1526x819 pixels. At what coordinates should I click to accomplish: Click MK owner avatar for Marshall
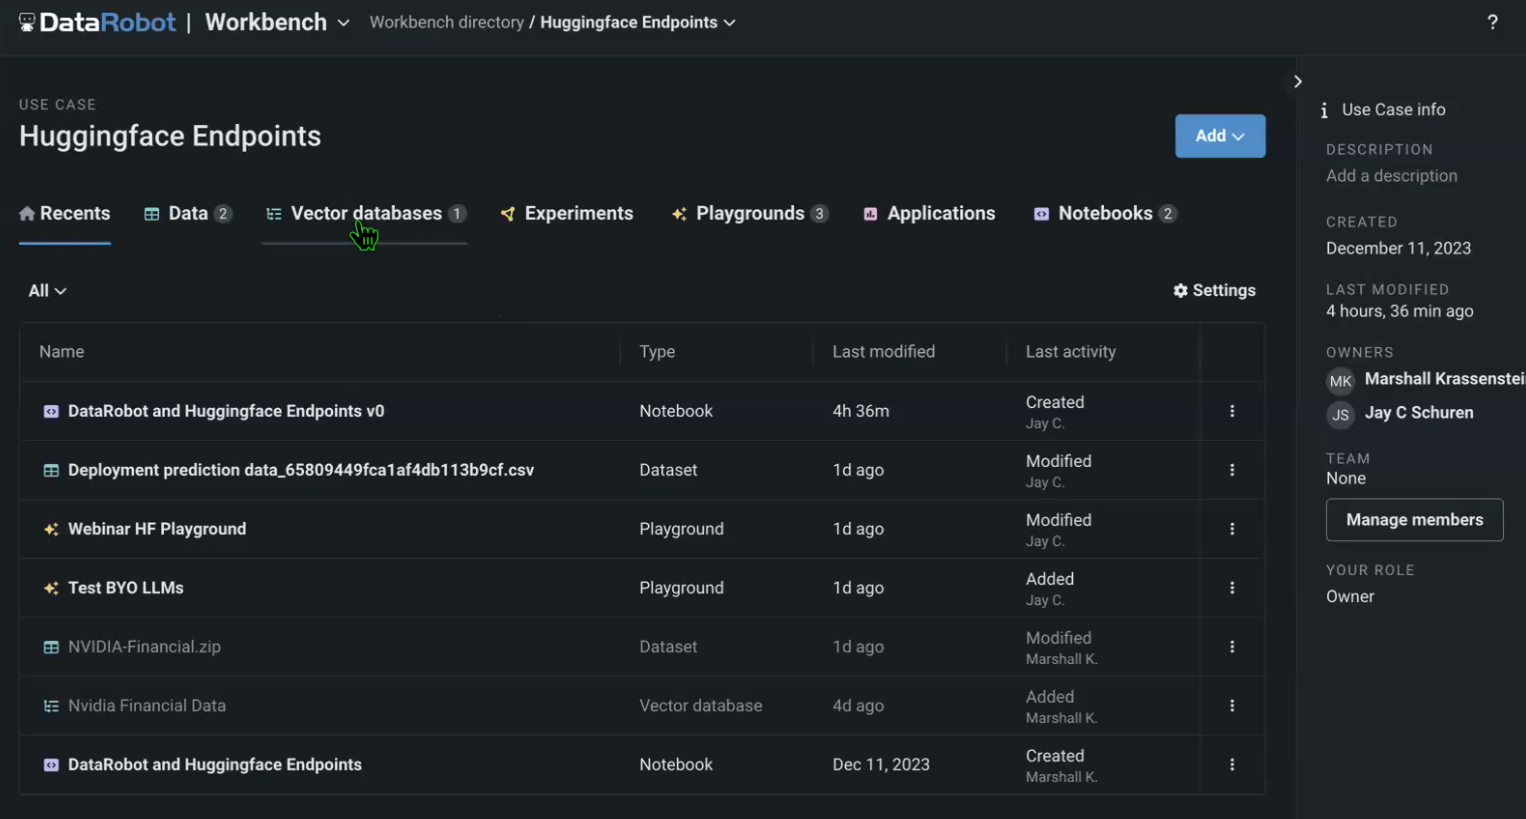point(1340,381)
